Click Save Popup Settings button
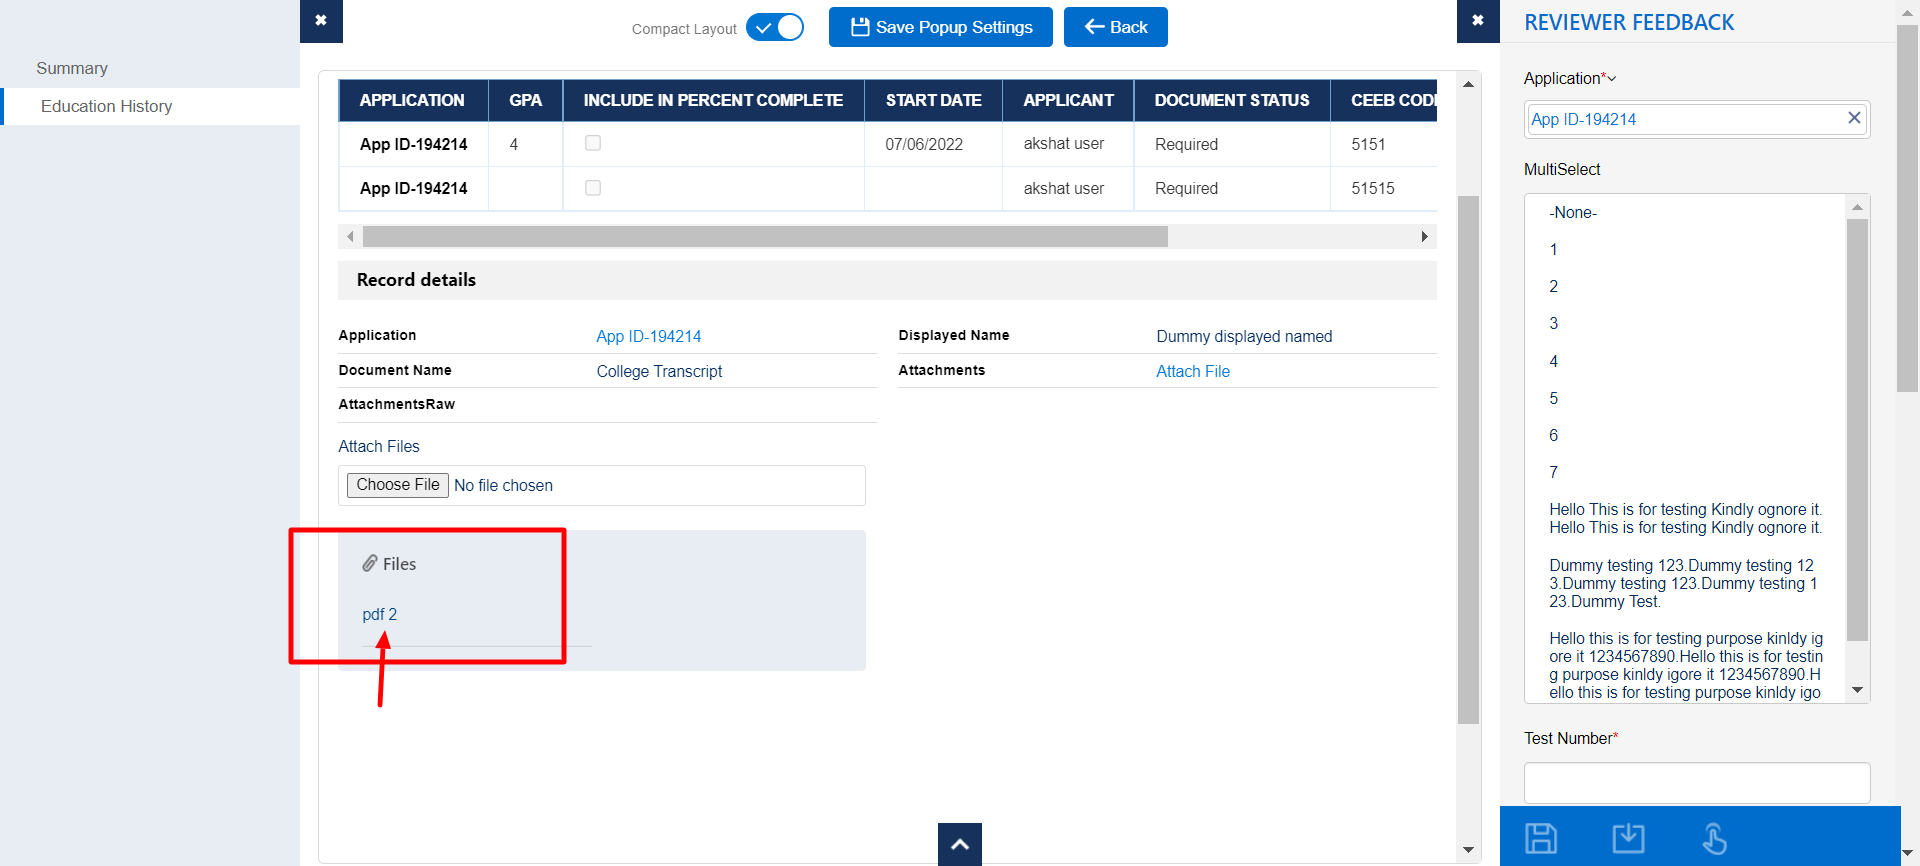 coord(940,27)
